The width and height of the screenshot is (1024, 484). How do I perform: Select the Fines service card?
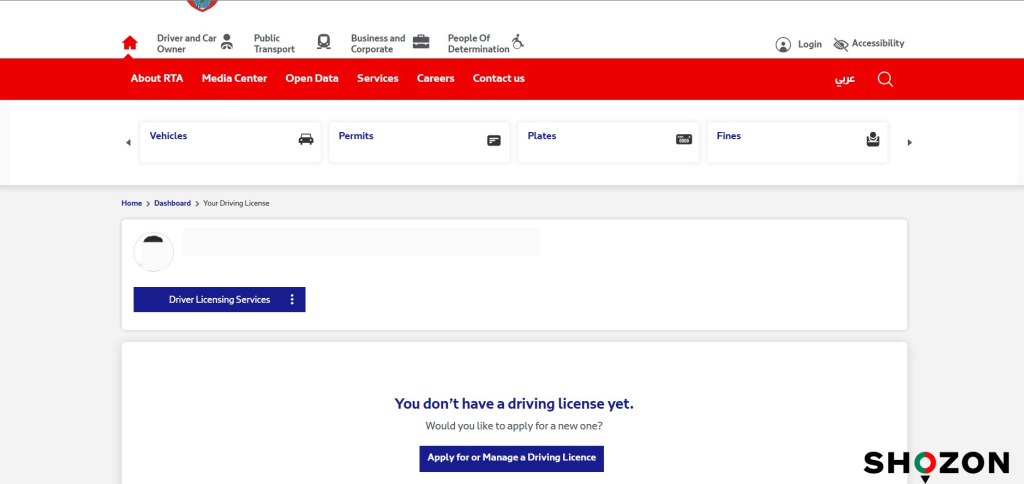point(797,142)
